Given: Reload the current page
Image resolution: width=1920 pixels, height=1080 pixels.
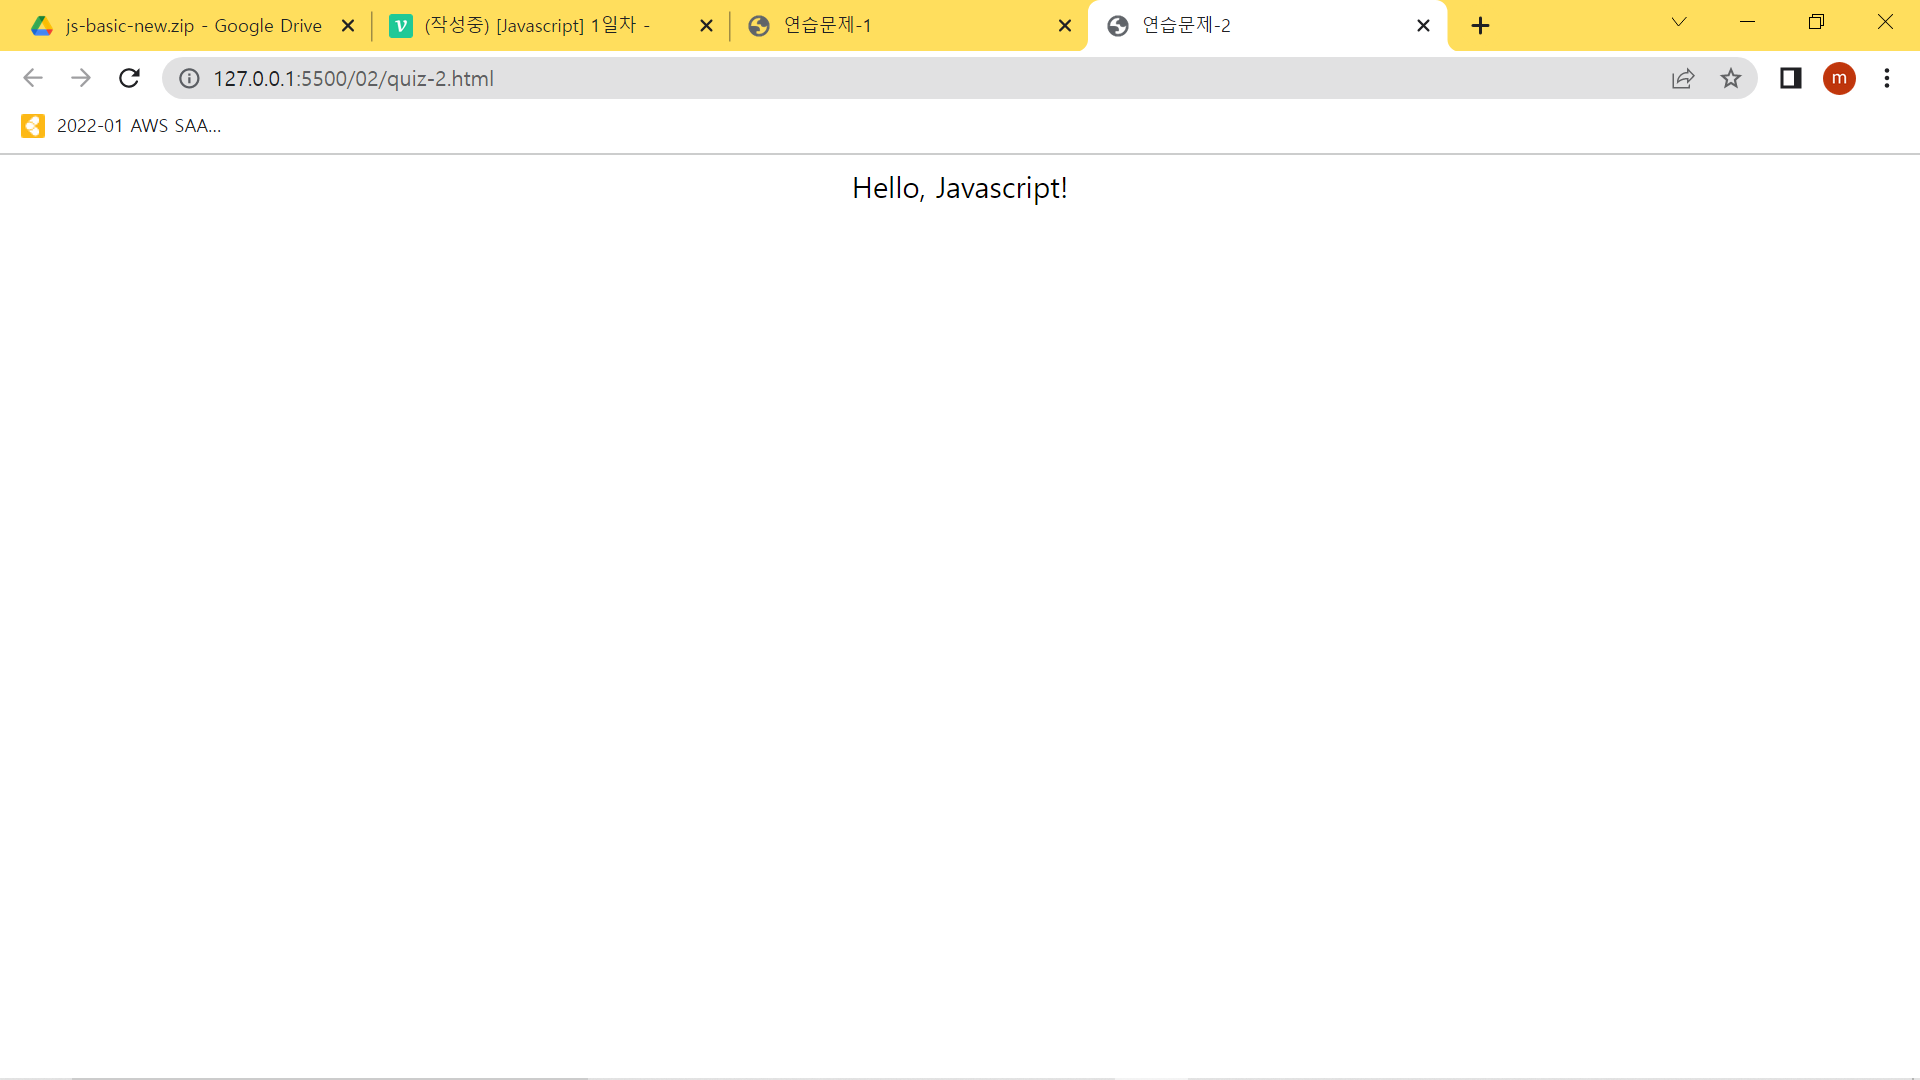Looking at the screenshot, I should point(129,78).
